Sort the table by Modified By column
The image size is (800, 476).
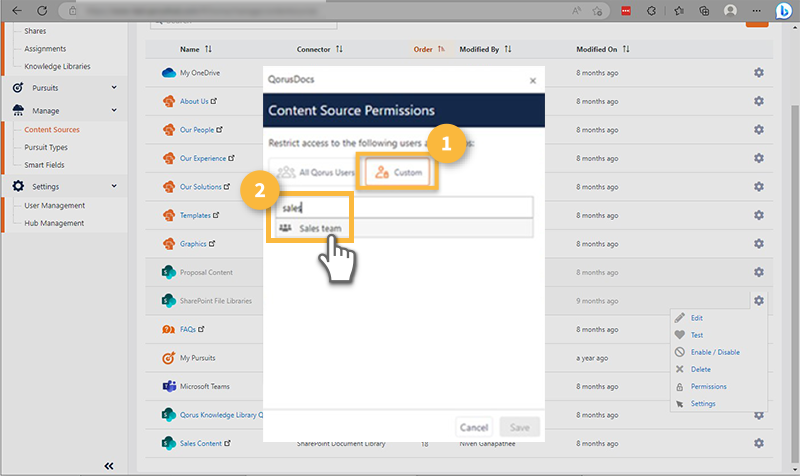click(x=485, y=49)
